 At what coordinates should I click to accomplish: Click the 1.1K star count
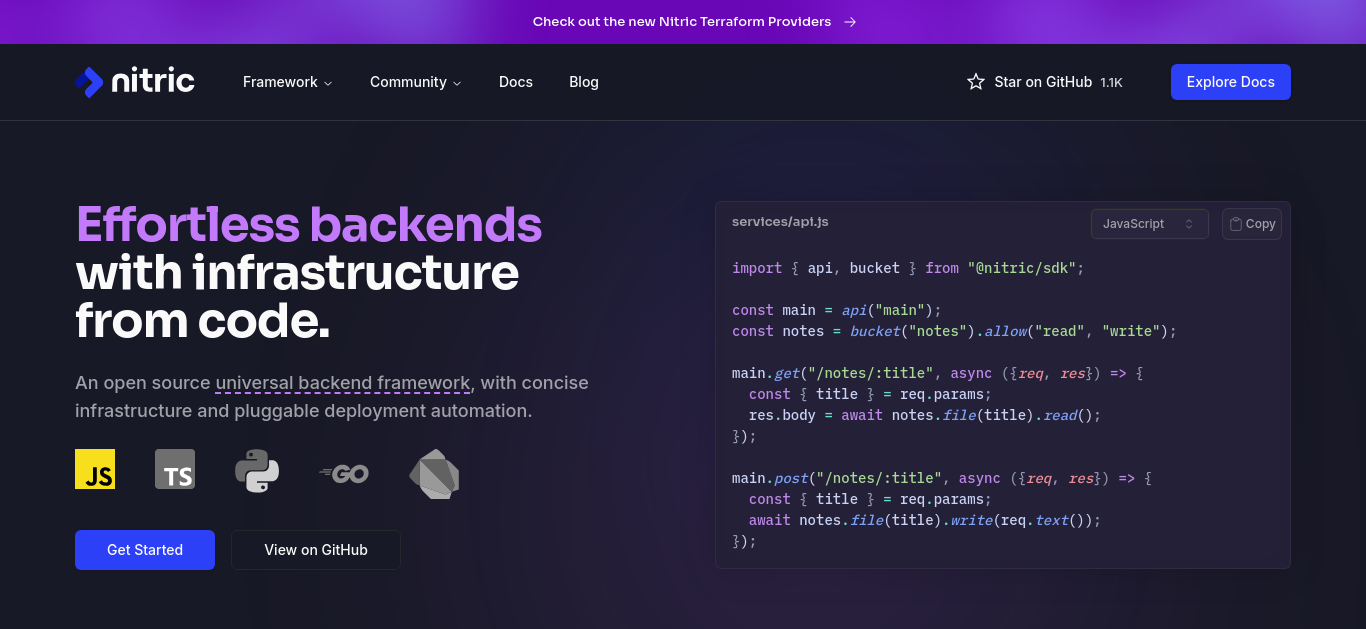[1112, 83]
